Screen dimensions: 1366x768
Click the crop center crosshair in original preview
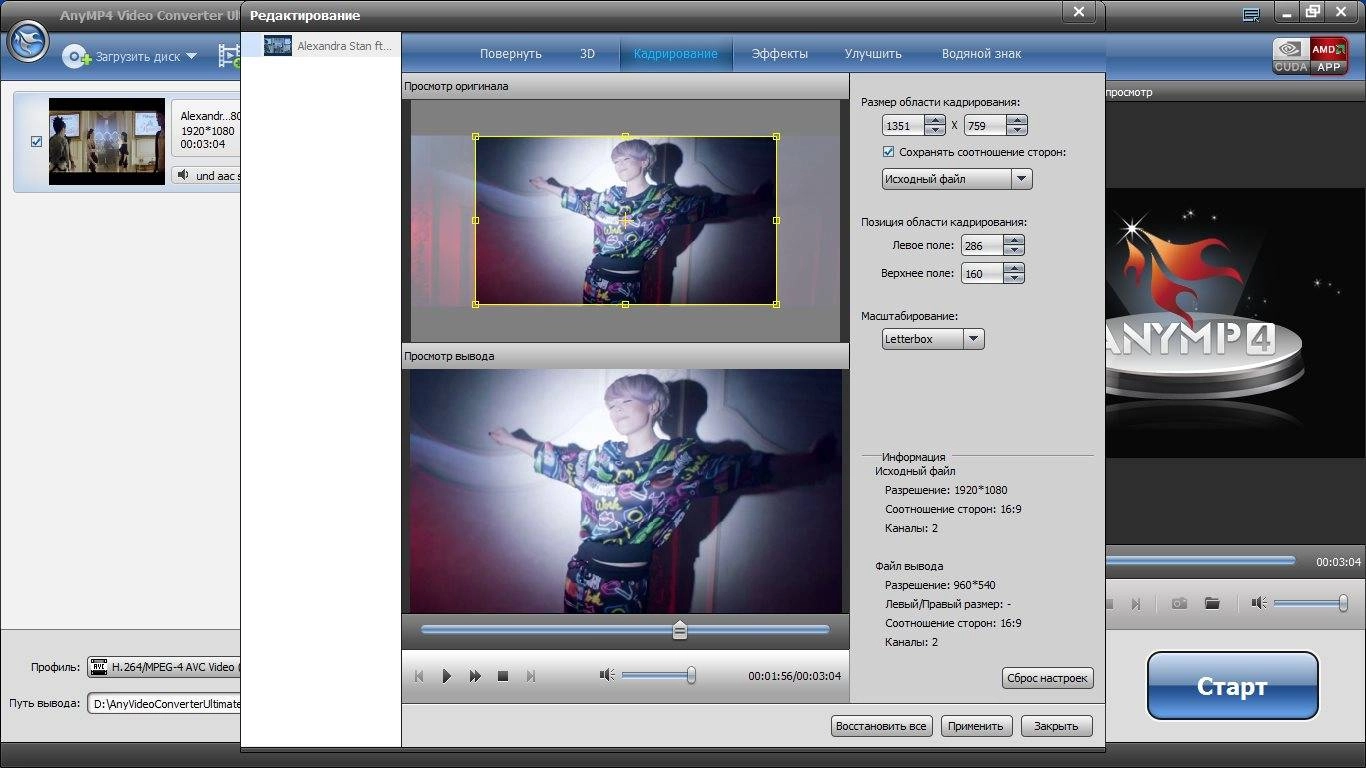pos(626,220)
